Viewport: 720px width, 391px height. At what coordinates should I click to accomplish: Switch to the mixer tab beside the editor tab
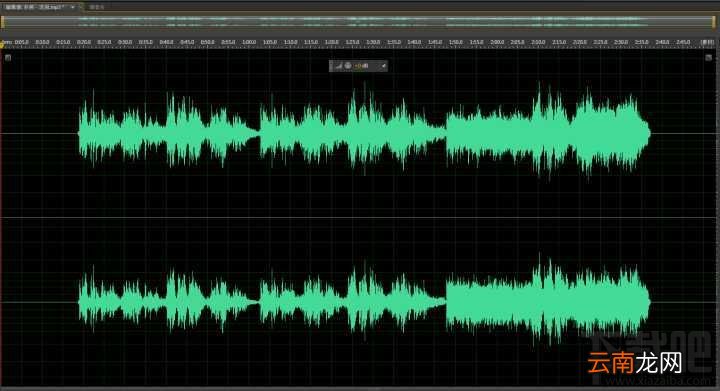[96, 7]
